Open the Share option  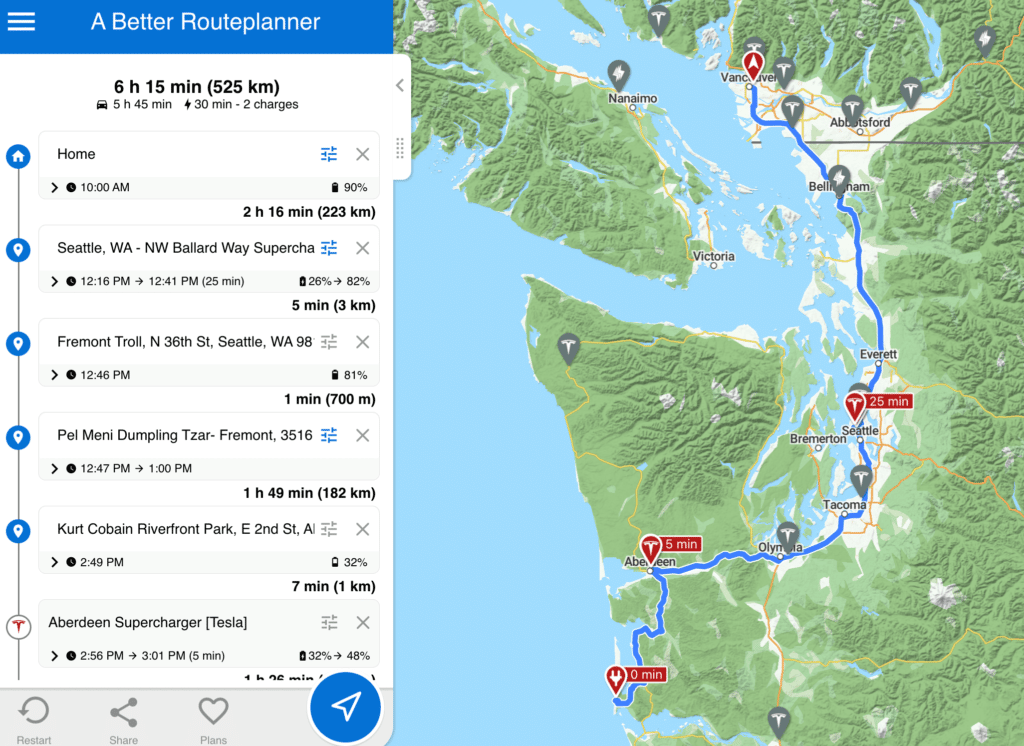pyautogui.click(x=124, y=720)
